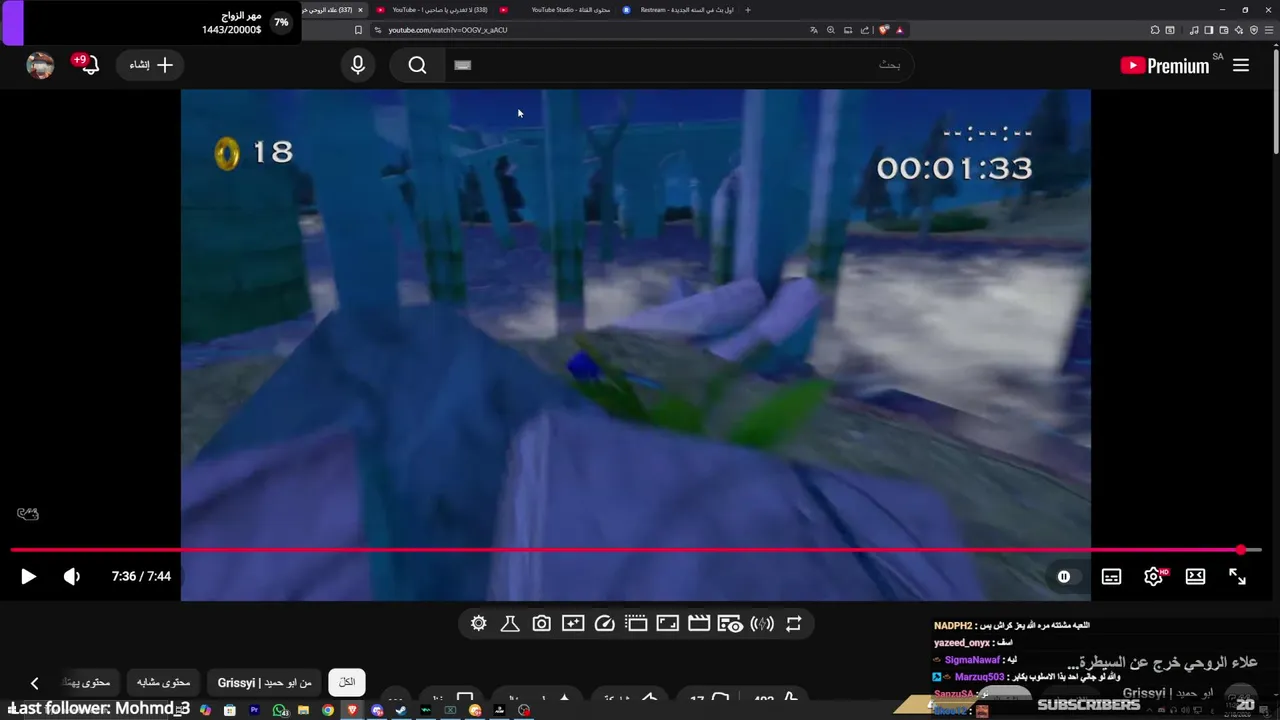Click the rotated picture icon left of video
This screenshot has width=1280, height=720.
click(x=28, y=514)
